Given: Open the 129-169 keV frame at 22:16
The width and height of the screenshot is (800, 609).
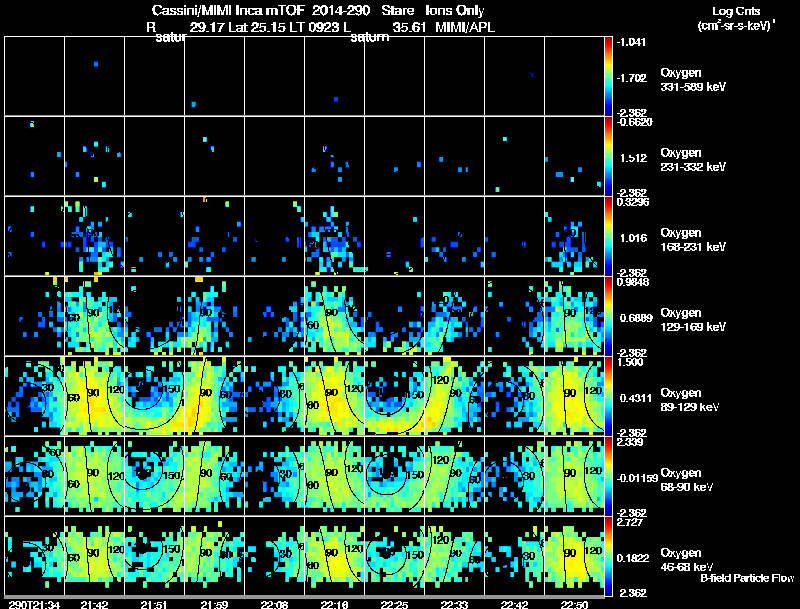Looking at the screenshot, I should click(x=334, y=316).
